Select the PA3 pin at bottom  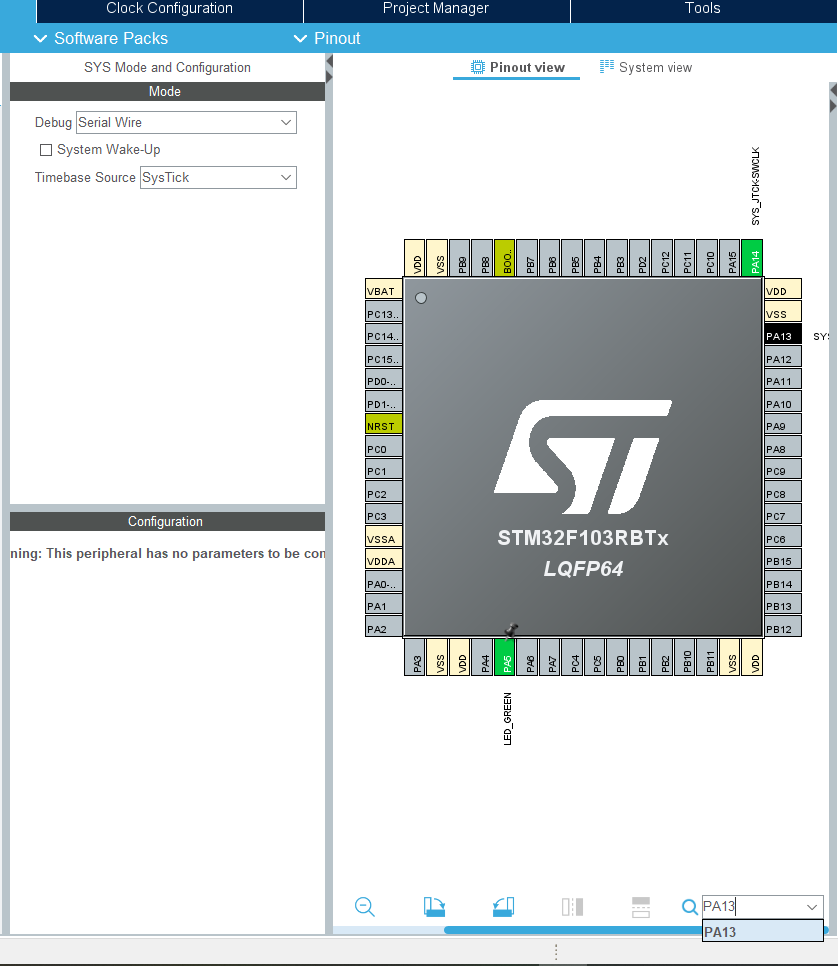coord(415,657)
